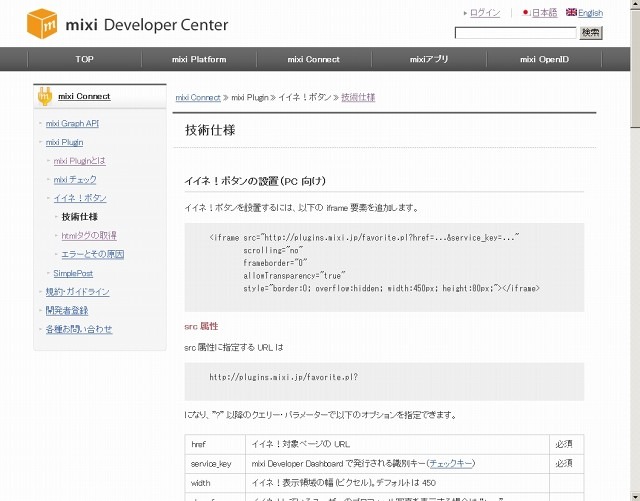Viewport: 640px width, 501px height.
Task: Click the href table cell
Action: click(215, 444)
